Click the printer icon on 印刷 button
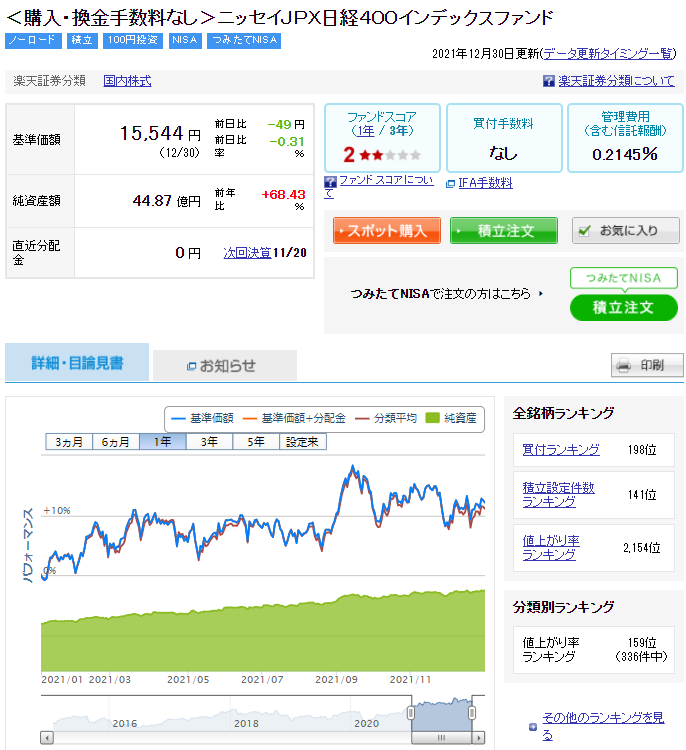Image resolution: width=686 pixels, height=750 pixels. (x=623, y=365)
